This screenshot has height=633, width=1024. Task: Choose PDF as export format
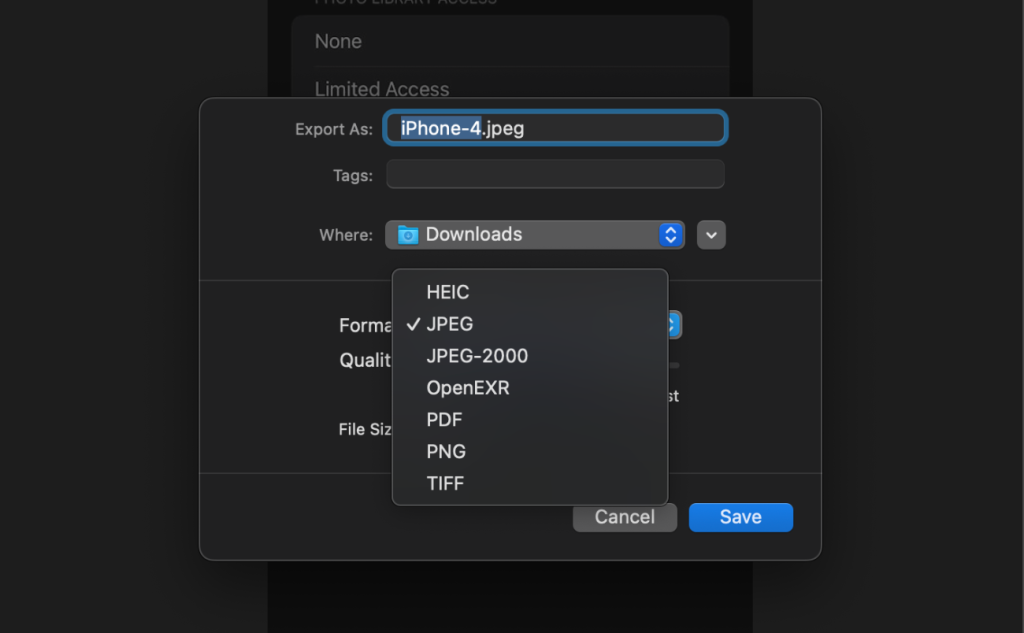444,420
